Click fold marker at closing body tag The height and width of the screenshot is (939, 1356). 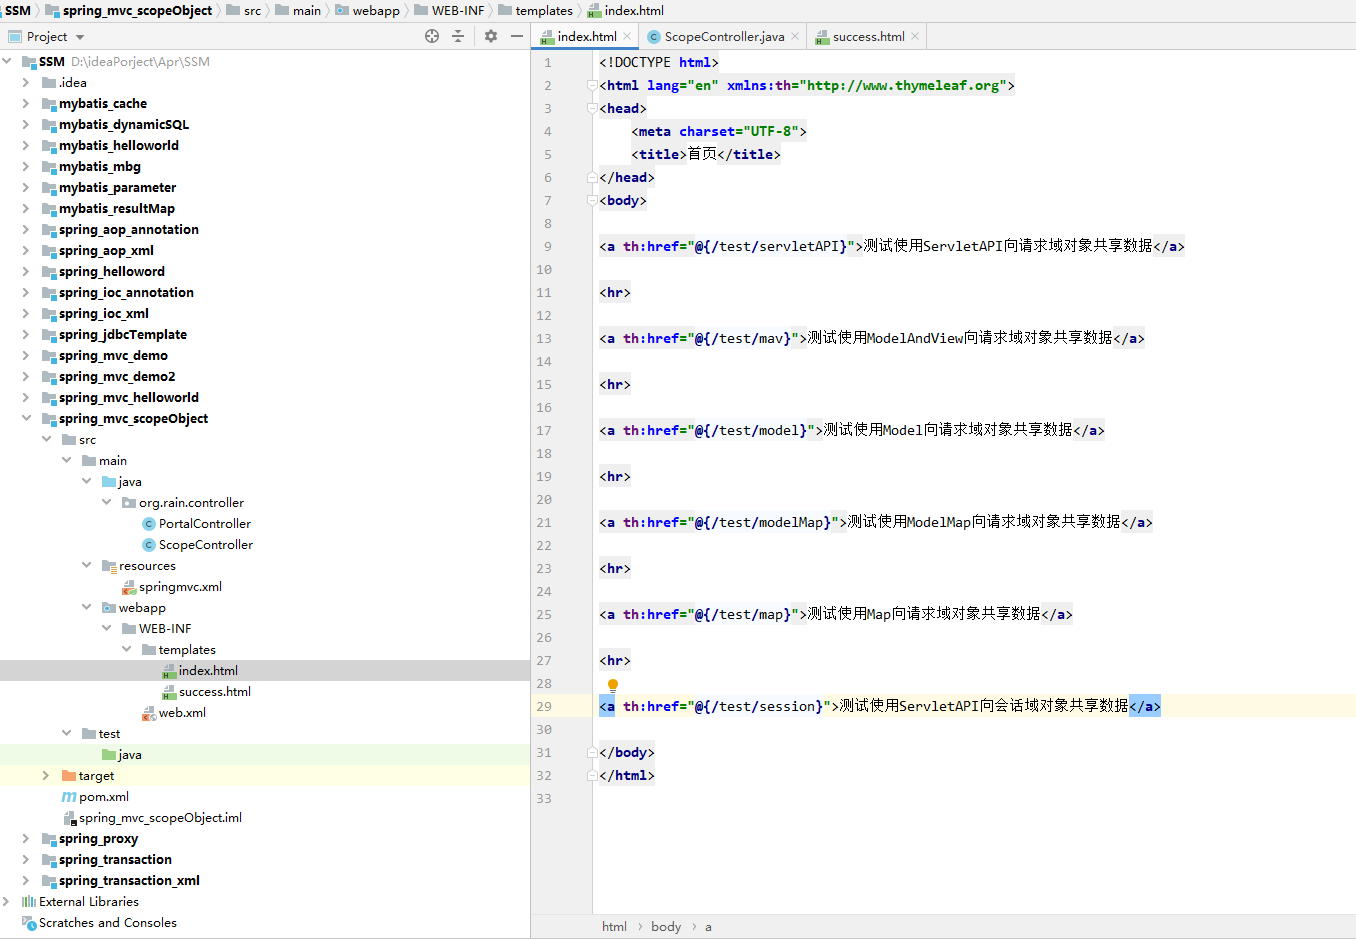point(592,753)
